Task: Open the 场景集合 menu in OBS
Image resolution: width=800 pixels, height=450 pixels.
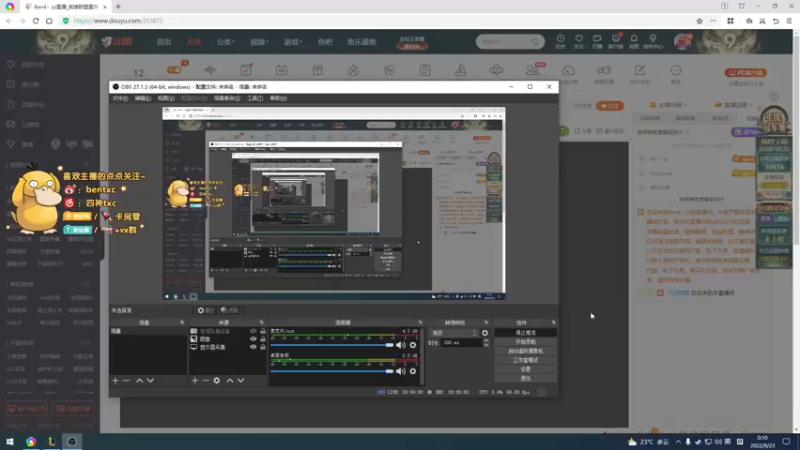Action: pos(227,98)
